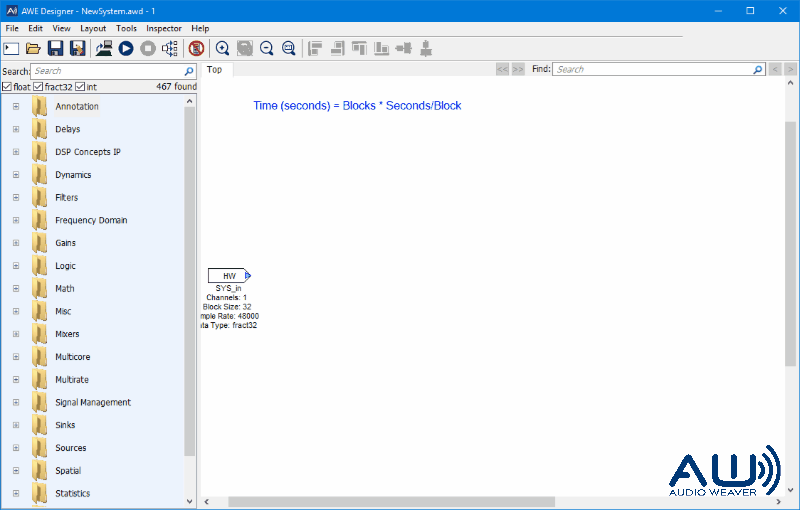Image resolution: width=800 pixels, height=510 pixels.
Task: Click the Align Right toolbar icon
Action: [x=337, y=48]
